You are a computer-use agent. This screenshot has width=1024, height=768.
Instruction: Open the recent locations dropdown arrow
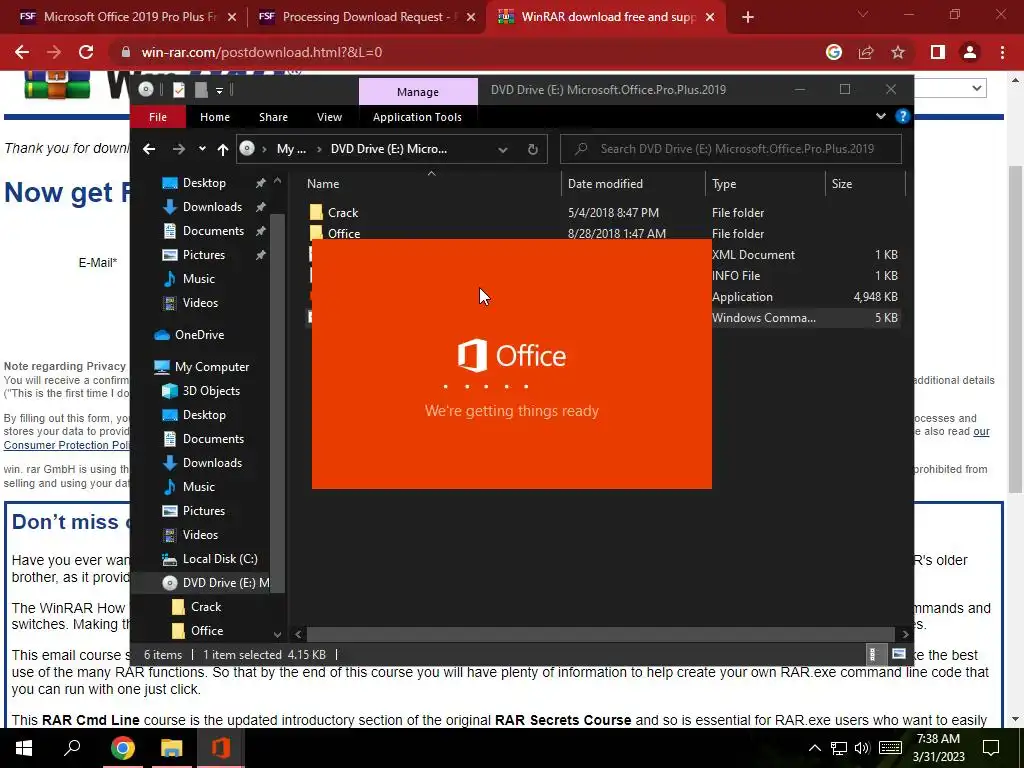(x=202, y=149)
